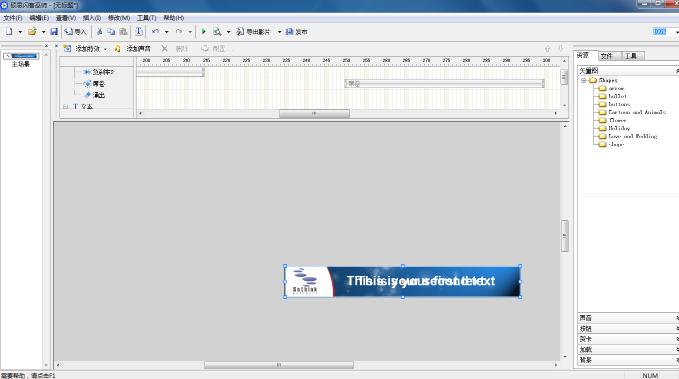
Task: Save the project with floppy icon
Action: click(x=54, y=32)
